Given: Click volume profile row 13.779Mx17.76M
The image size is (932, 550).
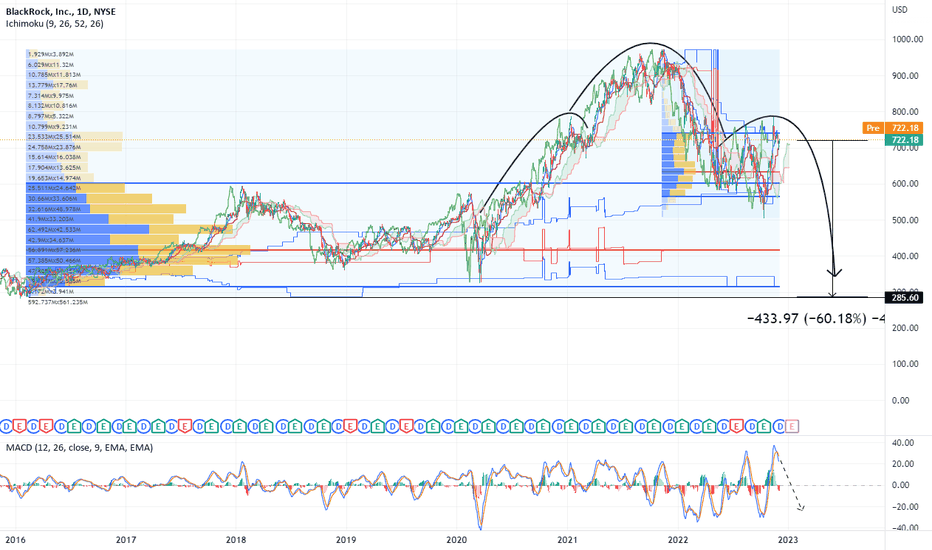Looking at the screenshot, I should [52, 85].
